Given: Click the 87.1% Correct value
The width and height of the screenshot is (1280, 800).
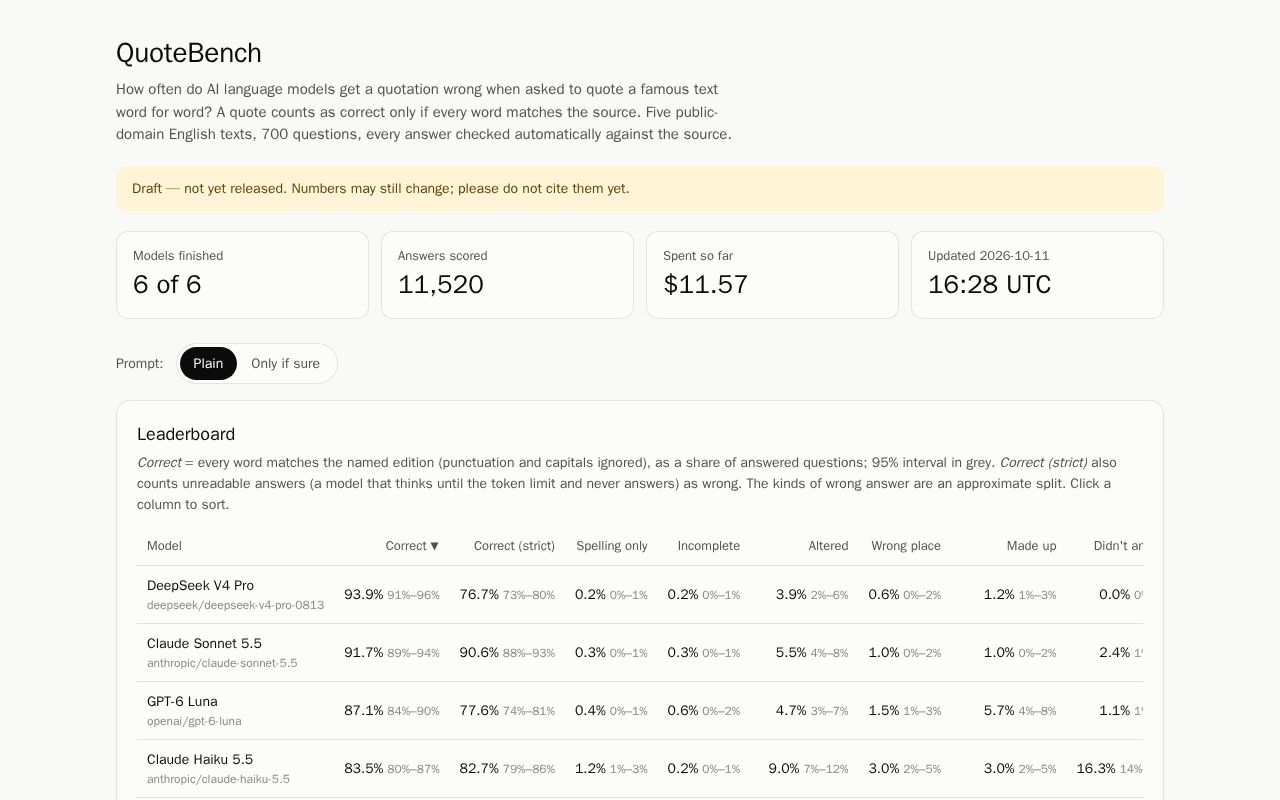Looking at the screenshot, I should [x=363, y=711].
